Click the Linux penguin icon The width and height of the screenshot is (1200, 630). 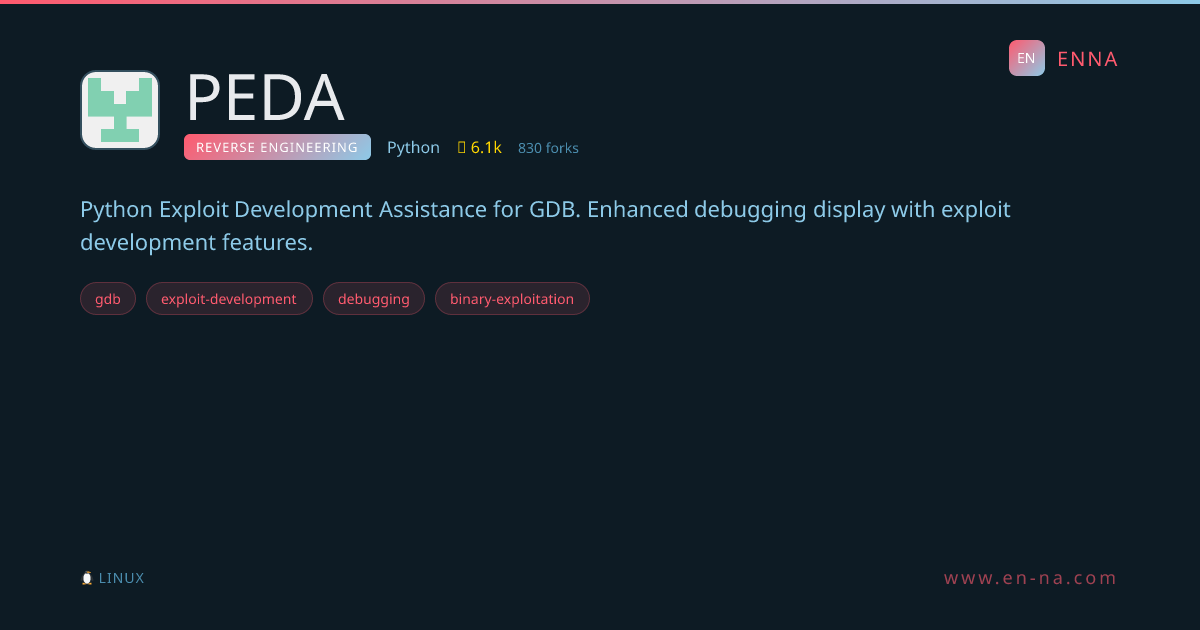87,578
